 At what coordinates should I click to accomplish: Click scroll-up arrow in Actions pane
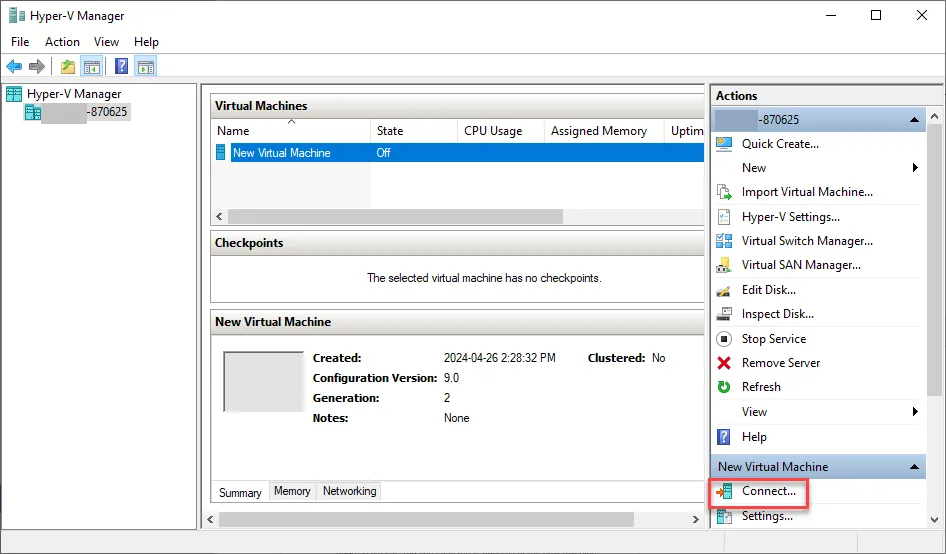[934, 115]
